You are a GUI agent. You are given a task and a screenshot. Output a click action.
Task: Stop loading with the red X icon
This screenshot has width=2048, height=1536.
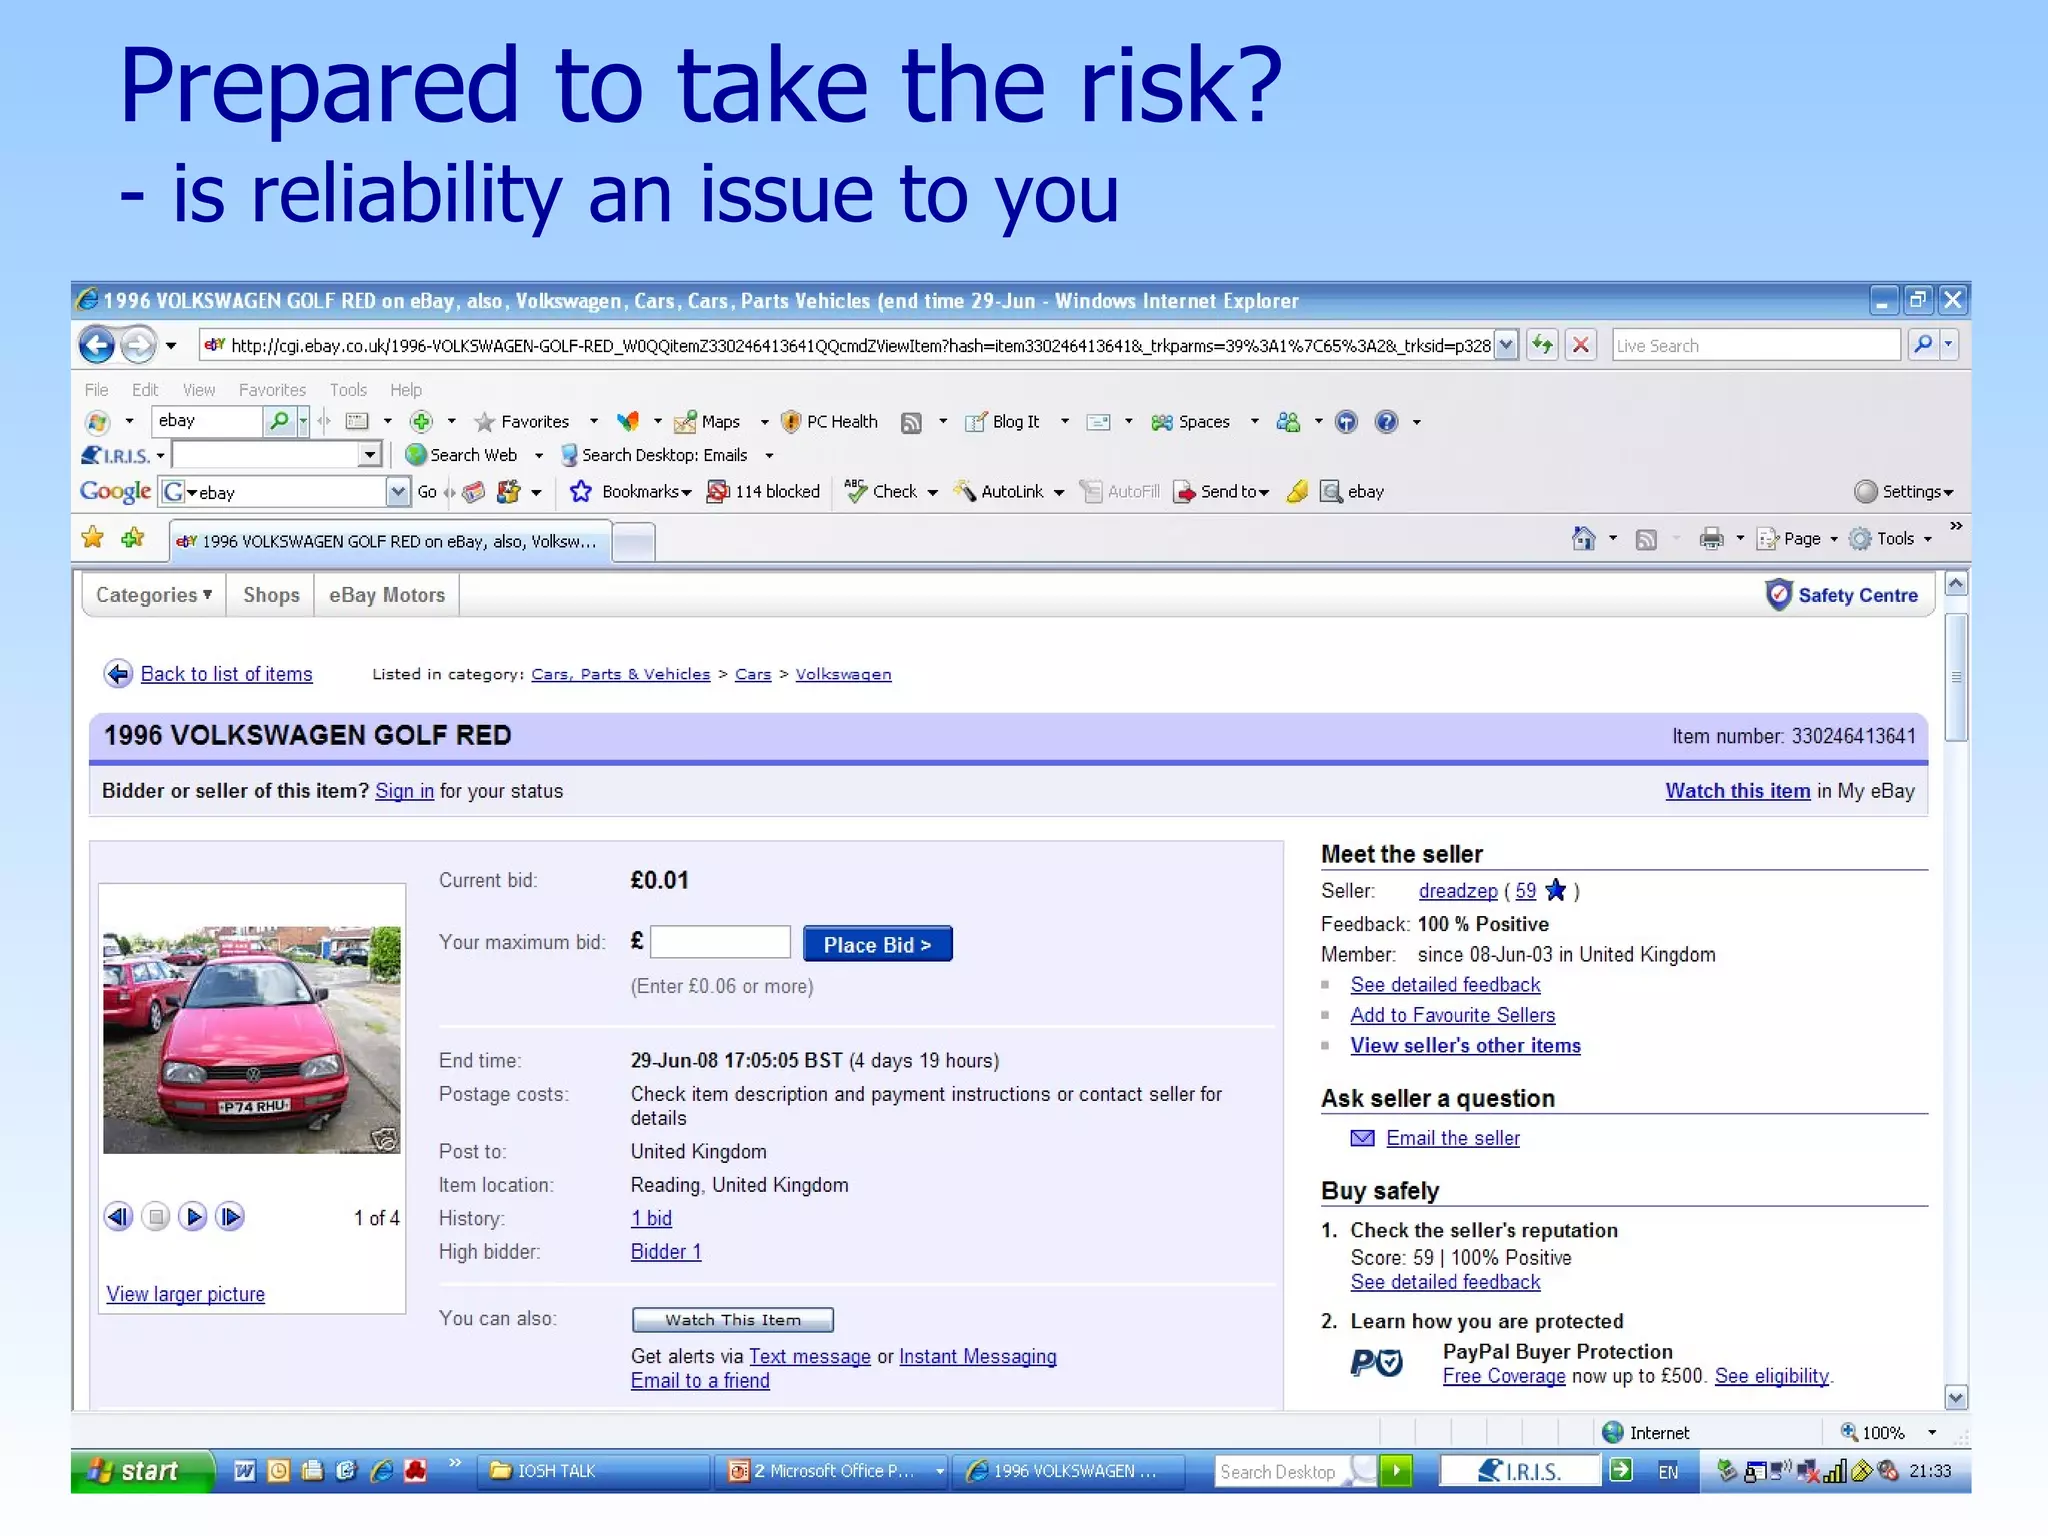(1581, 346)
